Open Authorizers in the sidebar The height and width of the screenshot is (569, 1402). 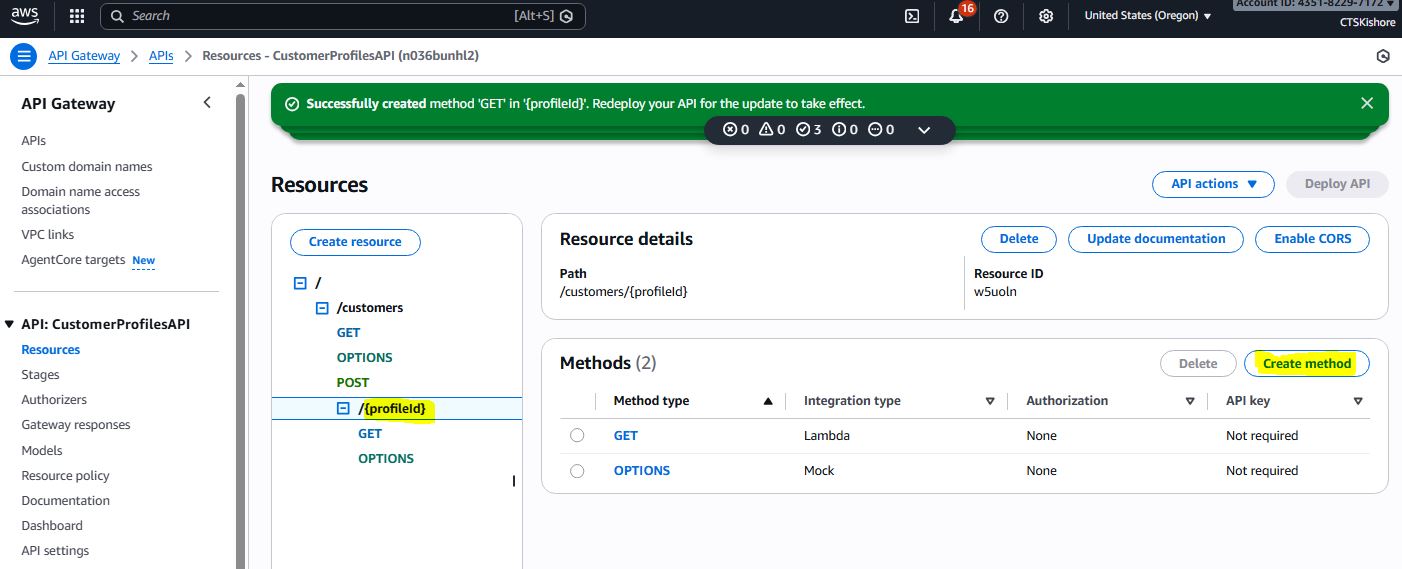click(x=54, y=400)
